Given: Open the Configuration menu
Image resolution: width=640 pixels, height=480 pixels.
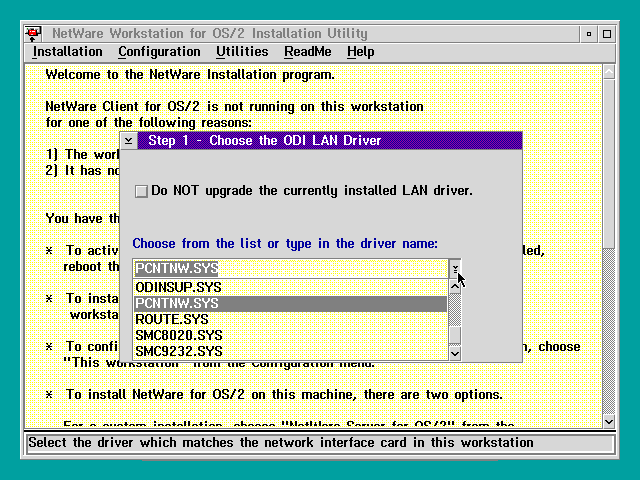Looking at the screenshot, I should click(159, 52).
